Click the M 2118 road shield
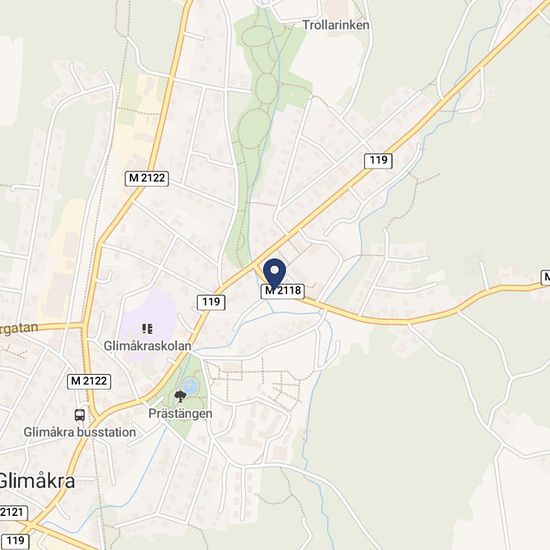 click(x=283, y=291)
